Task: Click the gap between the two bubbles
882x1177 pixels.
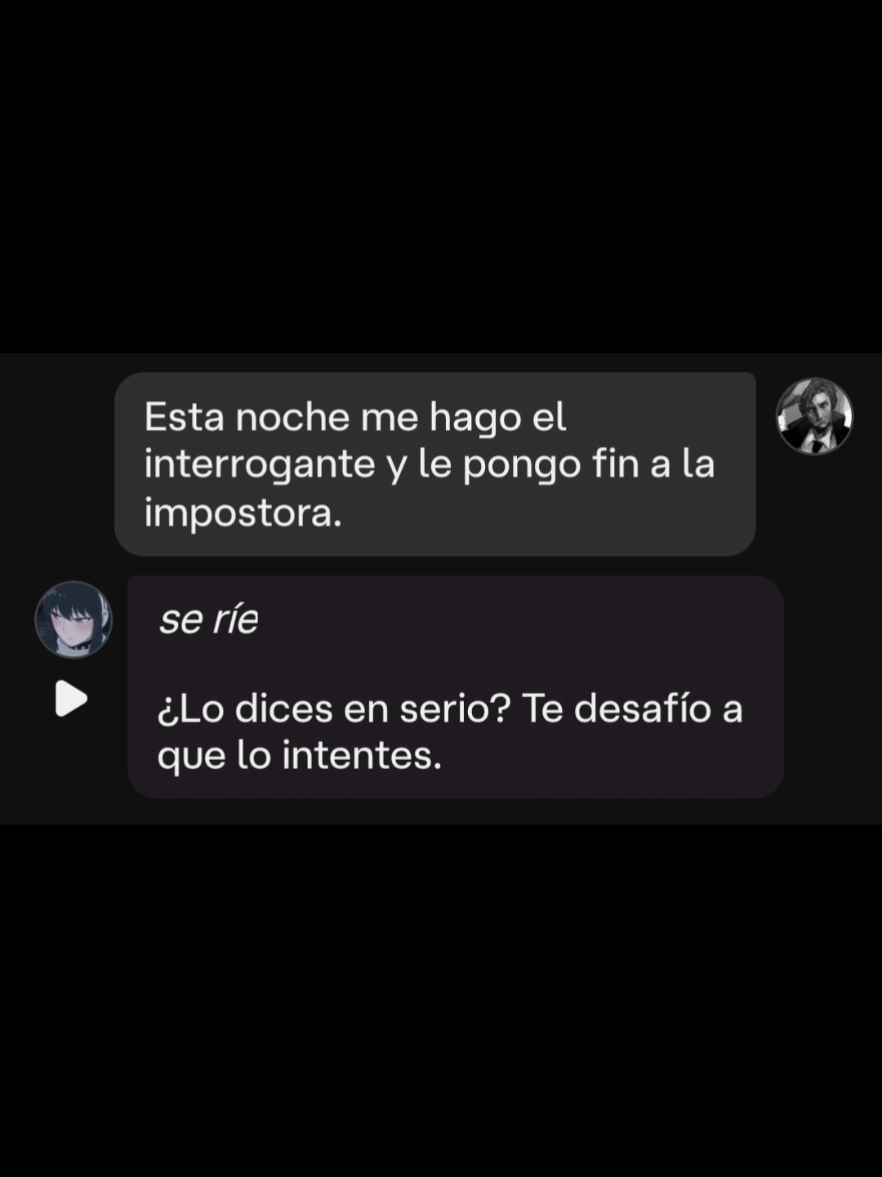Action: point(441,566)
